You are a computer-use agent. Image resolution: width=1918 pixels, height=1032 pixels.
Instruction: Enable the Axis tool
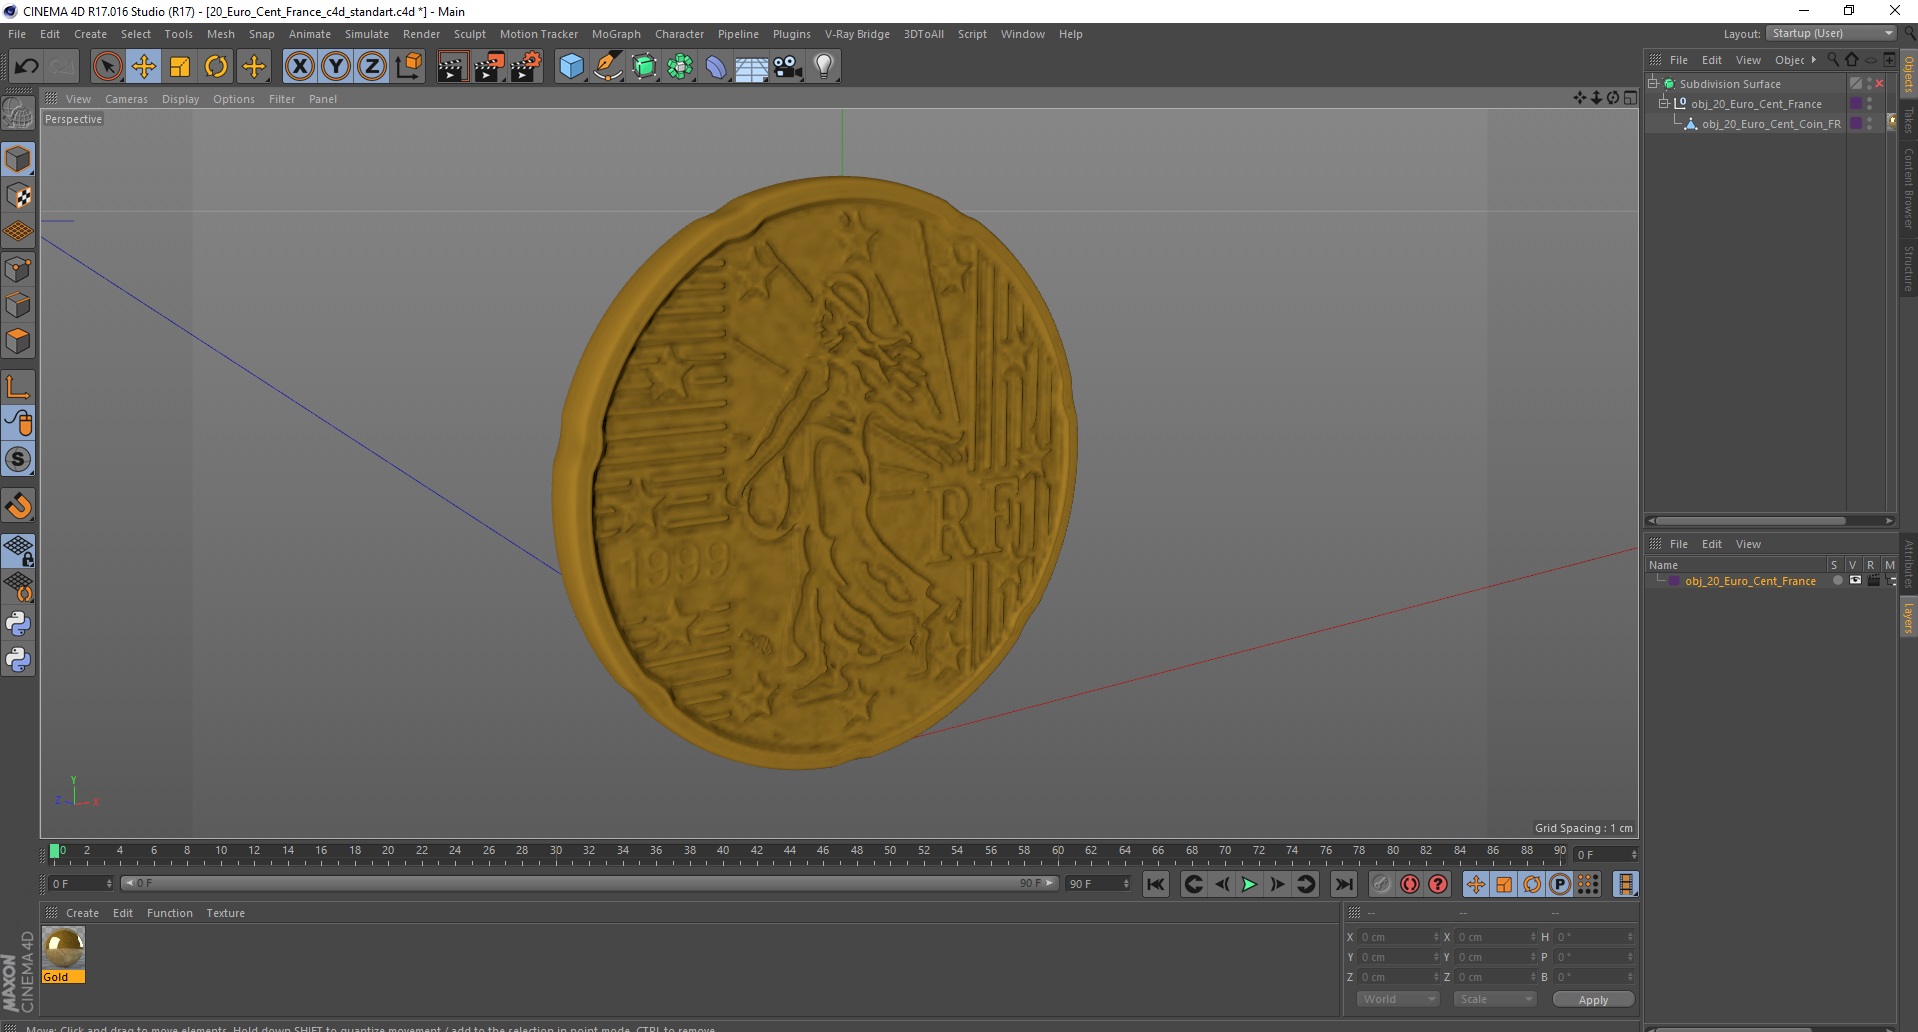(18, 387)
